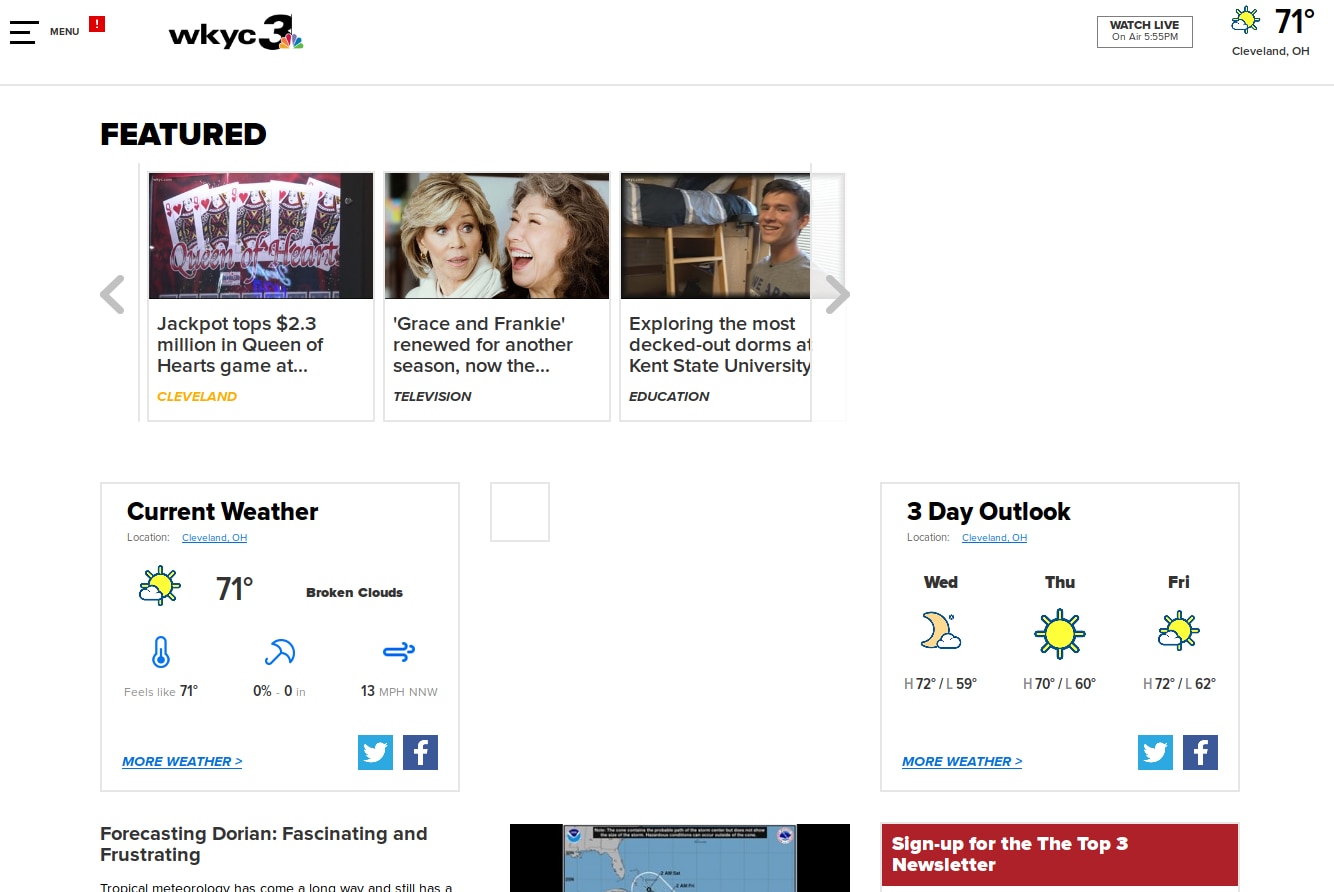
Task: Click the Current Weather condition icon
Action: [x=159, y=586]
